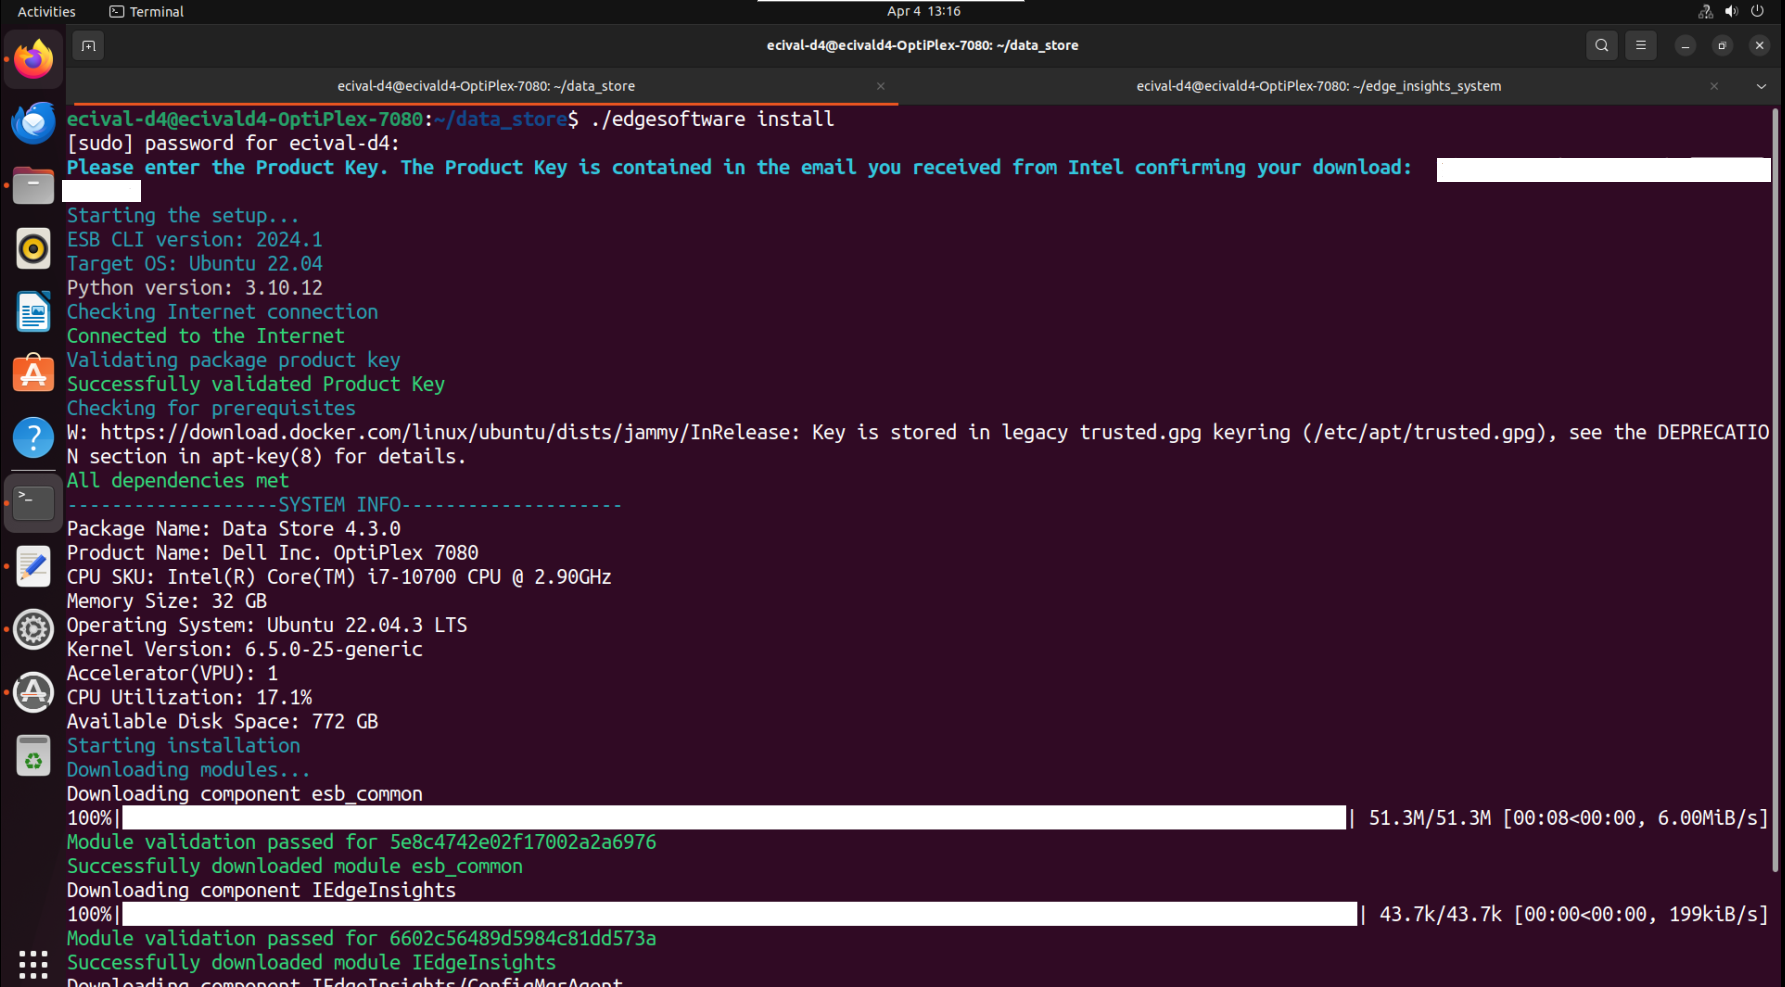Click 'All dependencies met' line
The height and width of the screenshot is (987, 1785).
pos(178,480)
